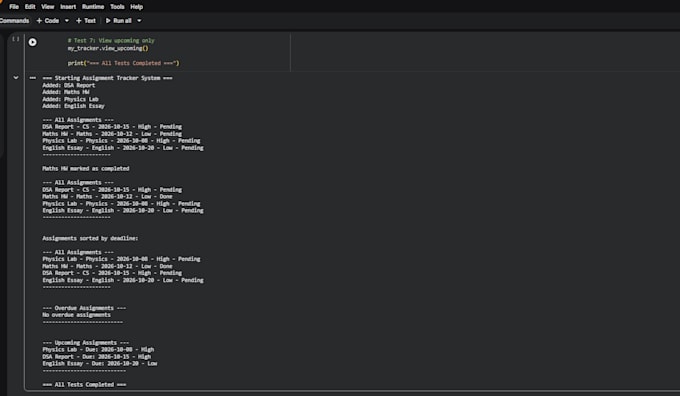
Task: Open the Edit menu
Action: point(30,7)
